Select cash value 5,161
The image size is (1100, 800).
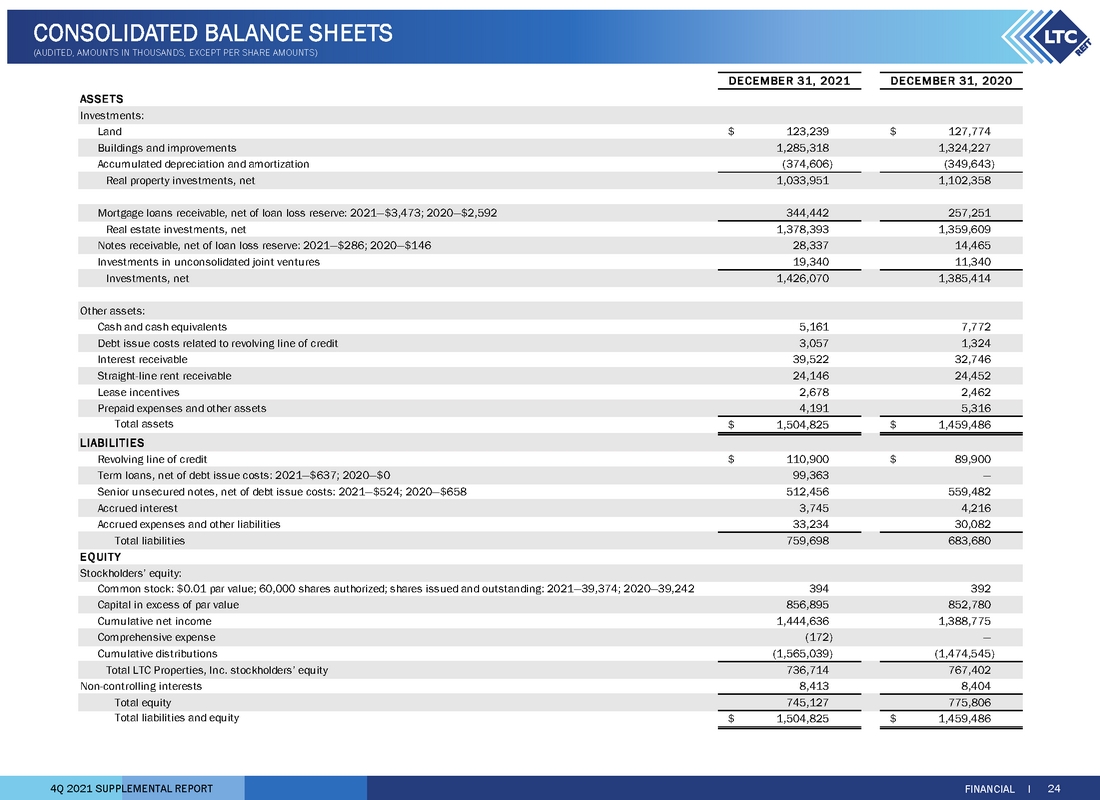[814, 327]
